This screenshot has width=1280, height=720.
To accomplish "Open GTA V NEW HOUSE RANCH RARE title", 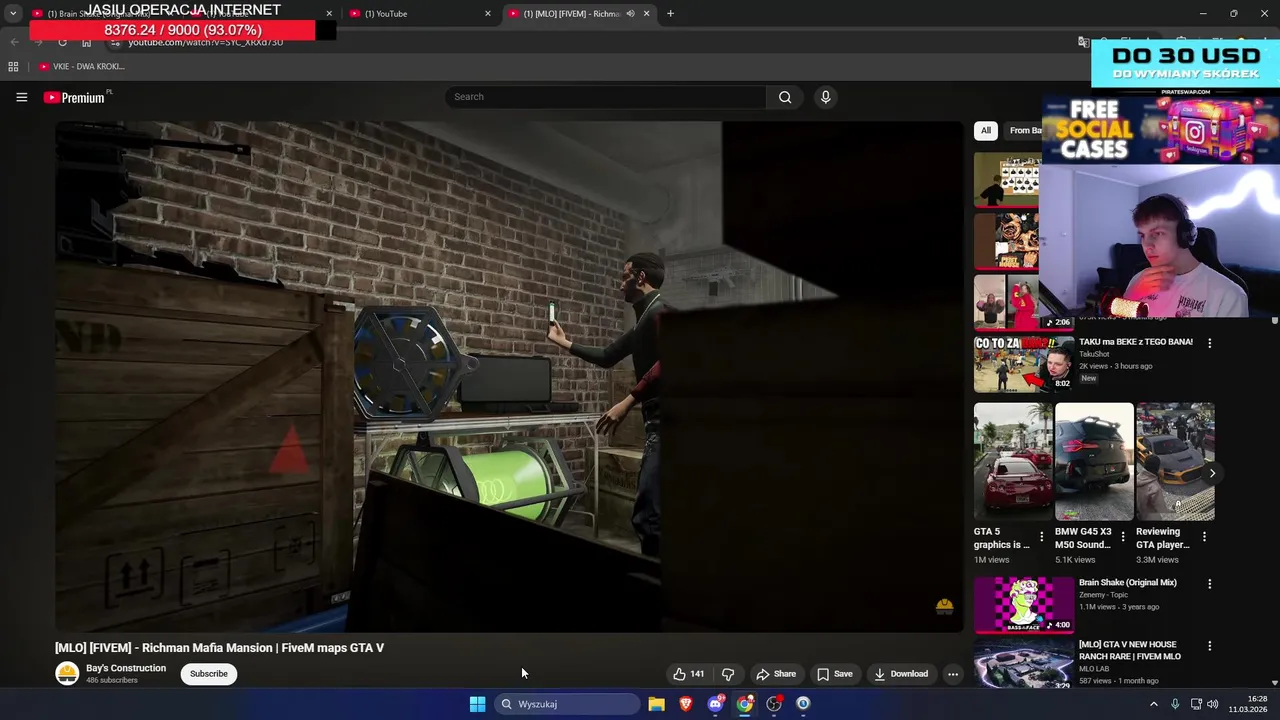I will click(1130, 651).
